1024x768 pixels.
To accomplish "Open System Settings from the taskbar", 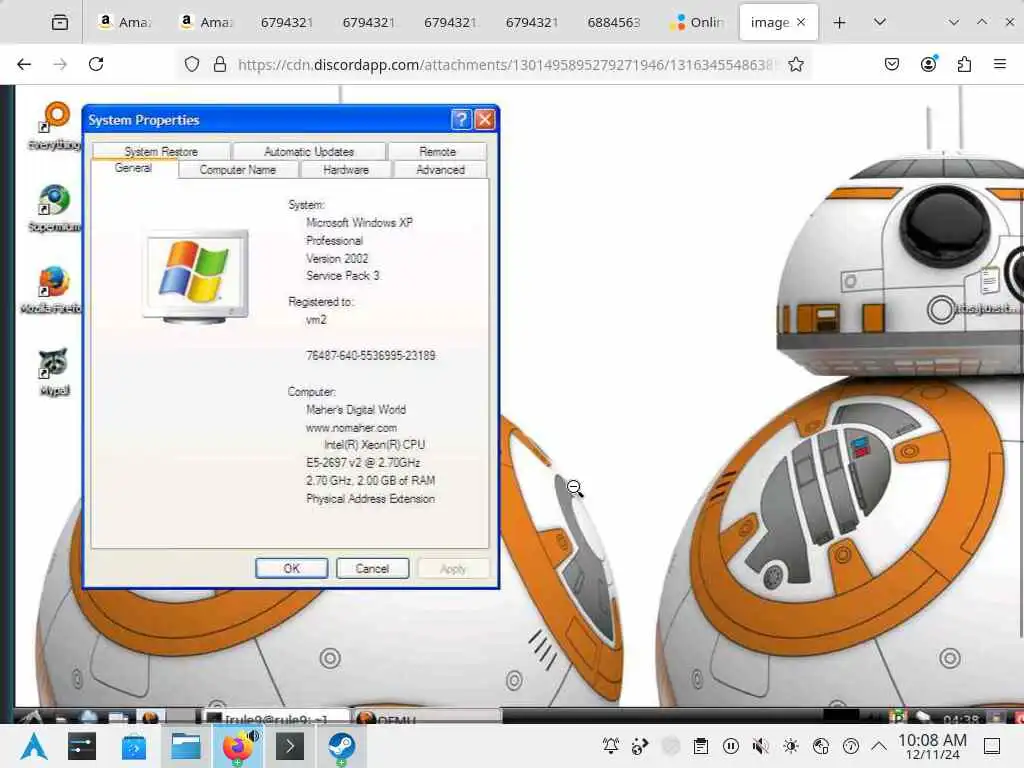I will coord(82,746).
